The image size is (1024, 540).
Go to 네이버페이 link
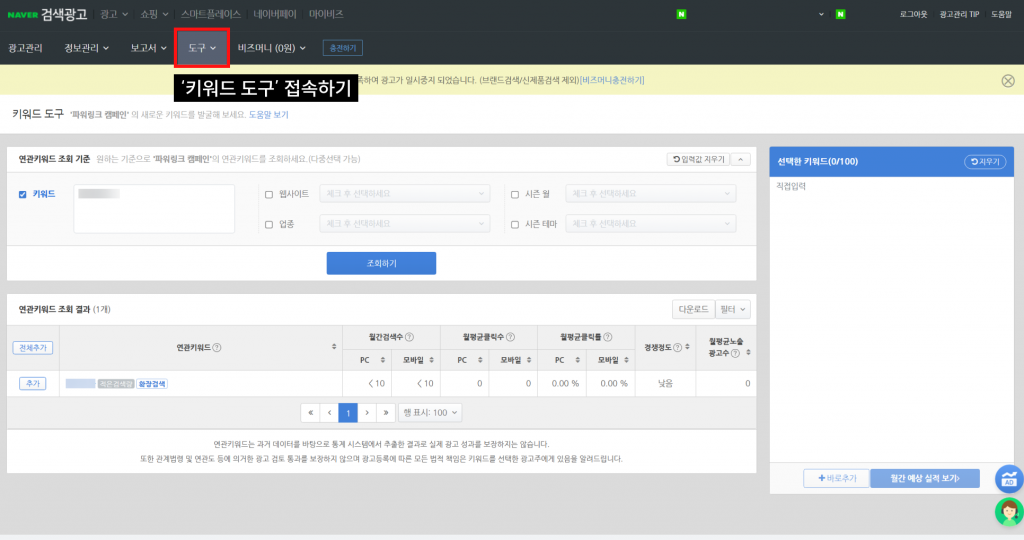coord(275,14)
